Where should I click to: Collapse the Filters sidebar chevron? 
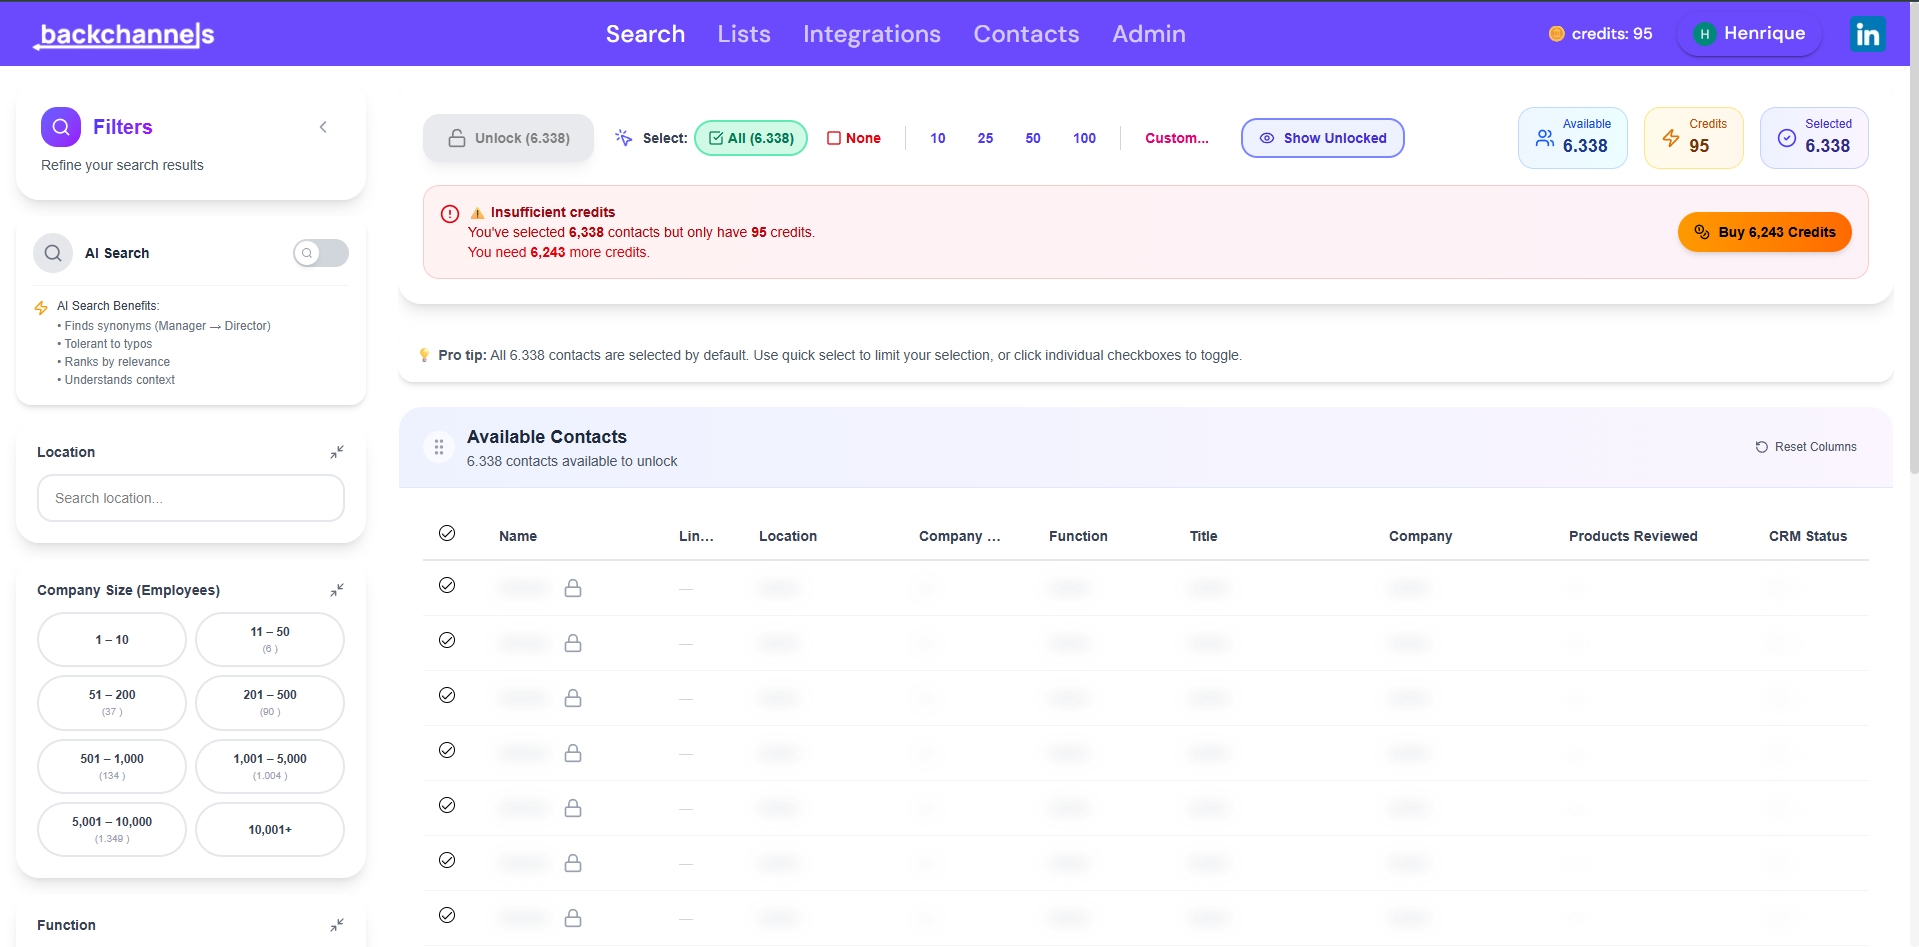323,127
